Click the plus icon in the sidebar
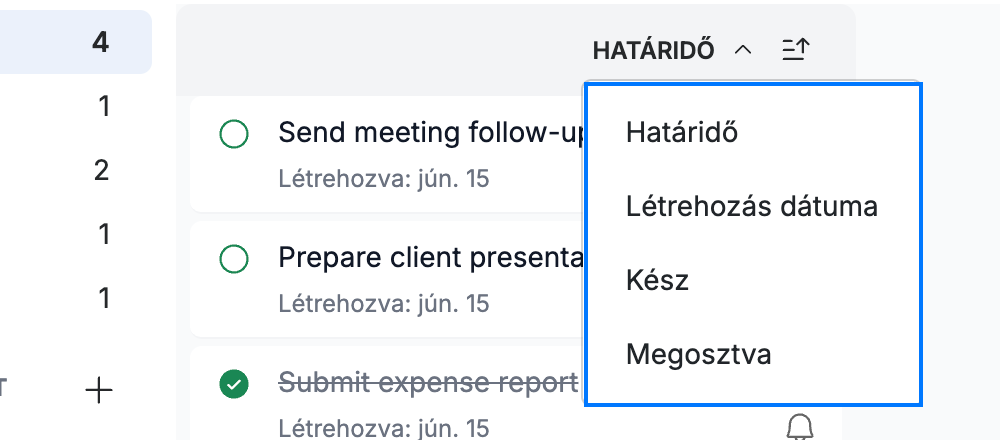 click(x=99, y=389)
